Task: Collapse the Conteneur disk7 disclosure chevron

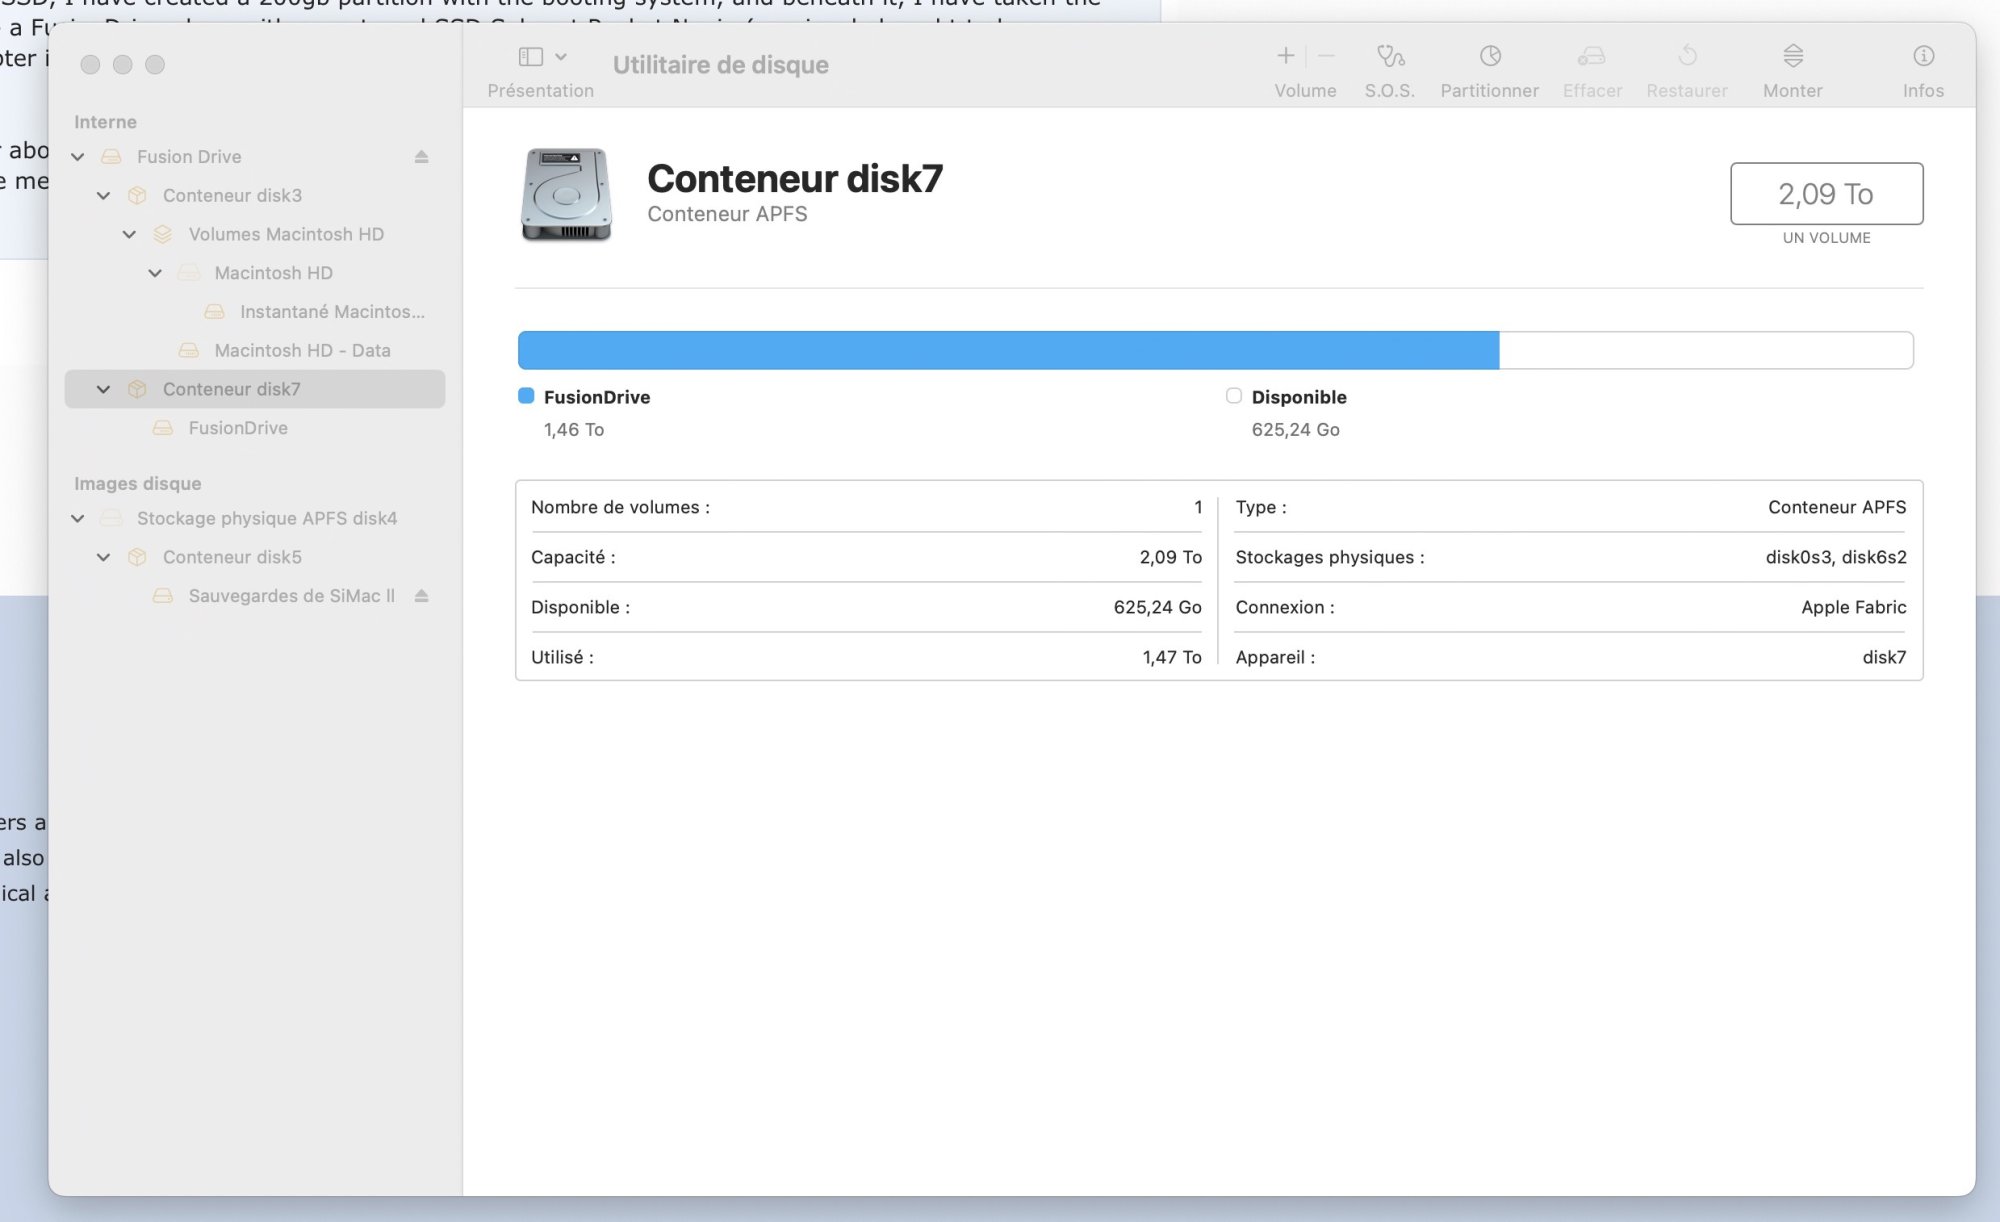Action: pos(103,390)
